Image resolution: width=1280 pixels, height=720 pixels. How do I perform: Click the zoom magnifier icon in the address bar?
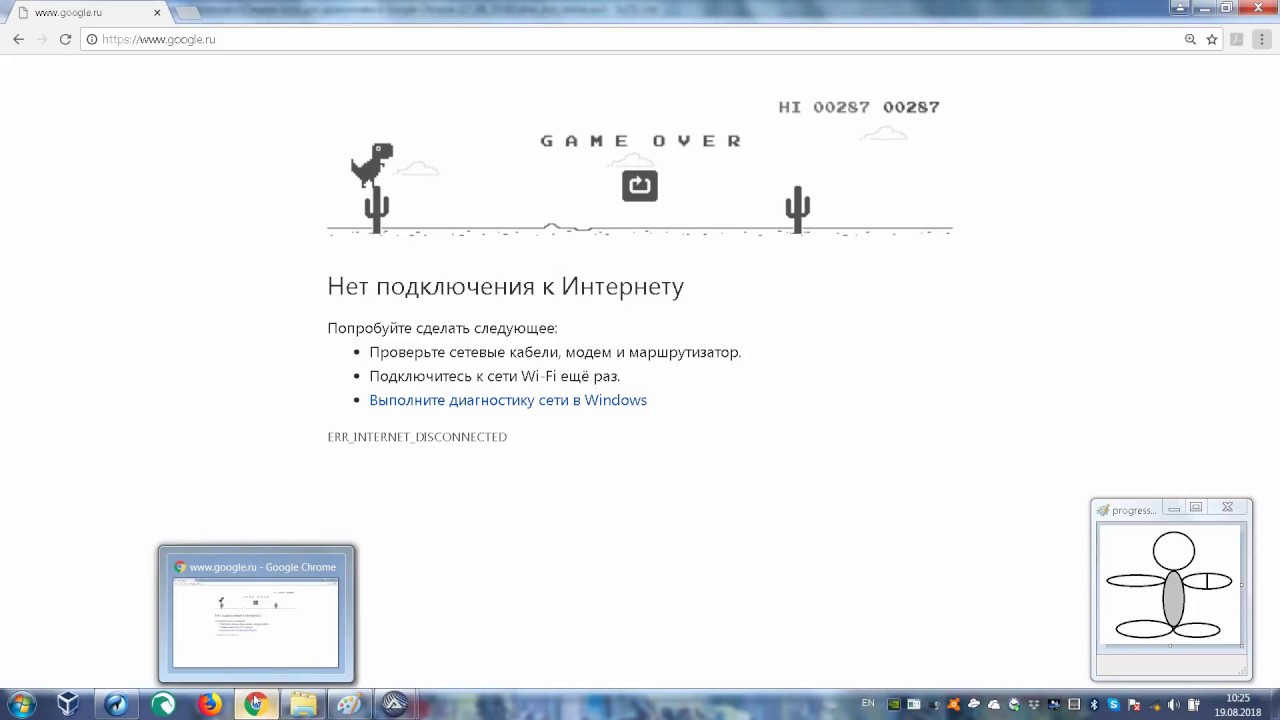coord(1190,39)
